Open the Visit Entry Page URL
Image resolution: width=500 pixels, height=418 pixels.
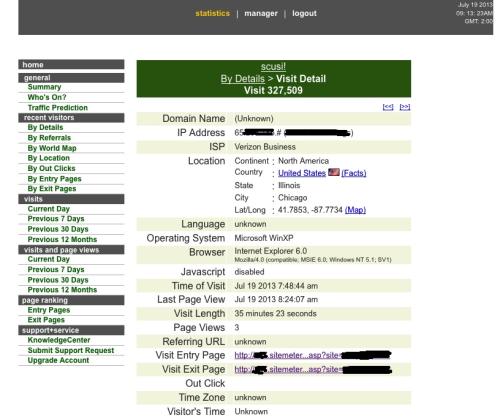click(x=313, y=355)
